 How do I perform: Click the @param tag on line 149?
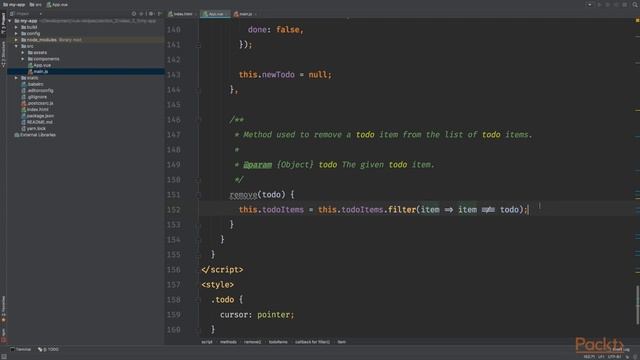258,165
